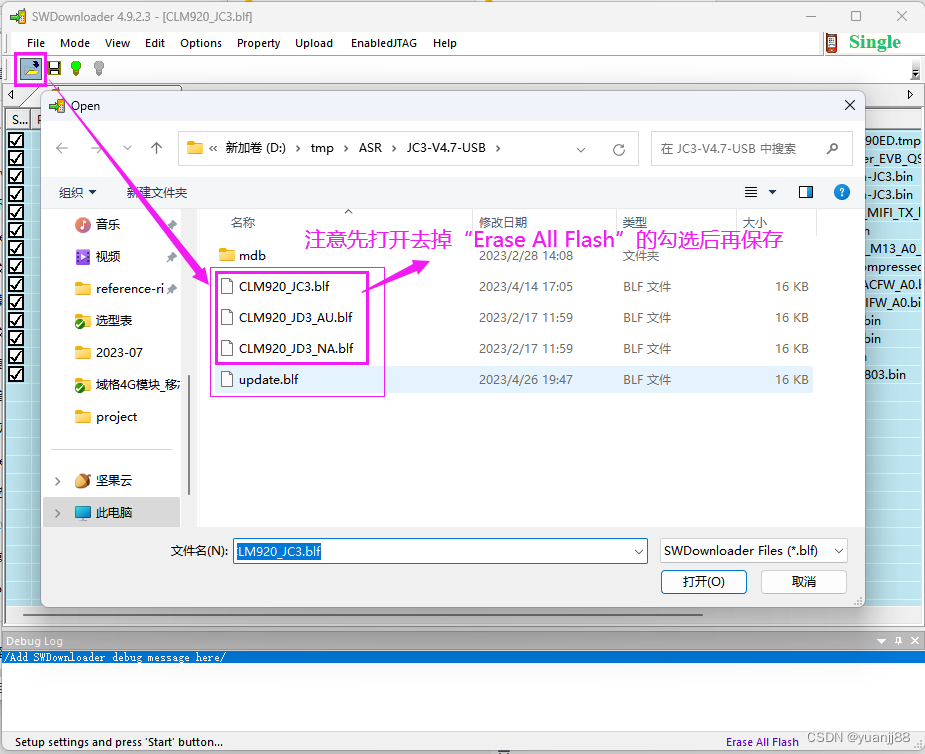Expand the 坚果云 tree node

(x=57, y=481)
